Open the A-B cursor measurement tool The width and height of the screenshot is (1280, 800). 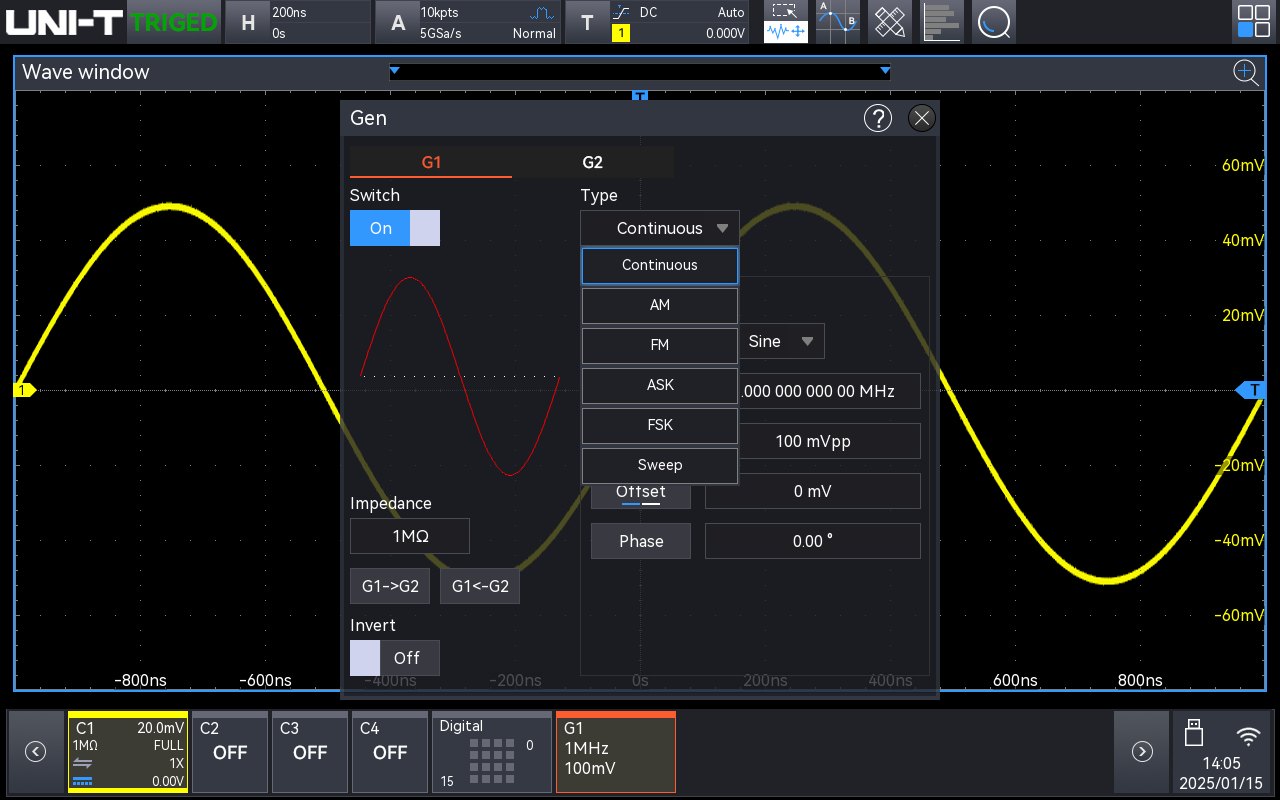[x=838, y=22]
